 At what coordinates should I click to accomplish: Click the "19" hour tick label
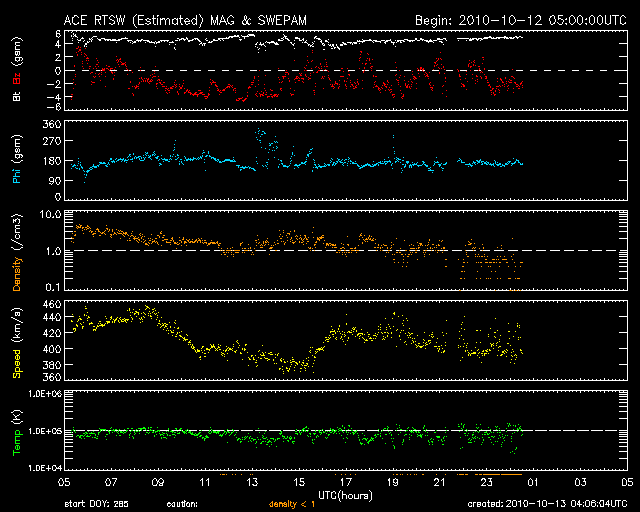pos(393,482)
